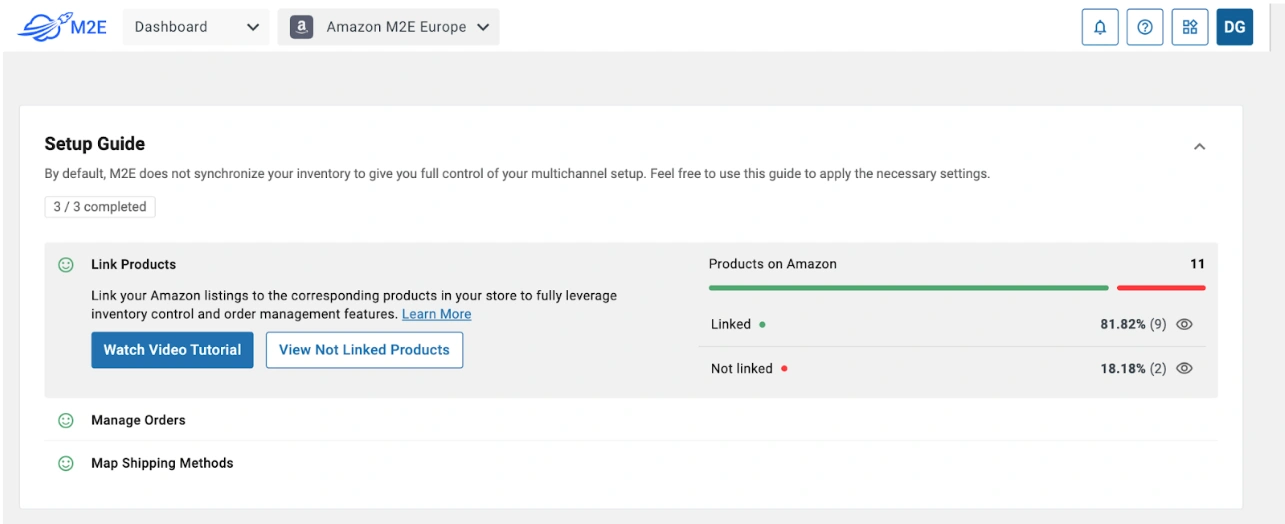
Task: Expand the Manage Orders step
Action: pyautogui.click(x=138, y=421)
